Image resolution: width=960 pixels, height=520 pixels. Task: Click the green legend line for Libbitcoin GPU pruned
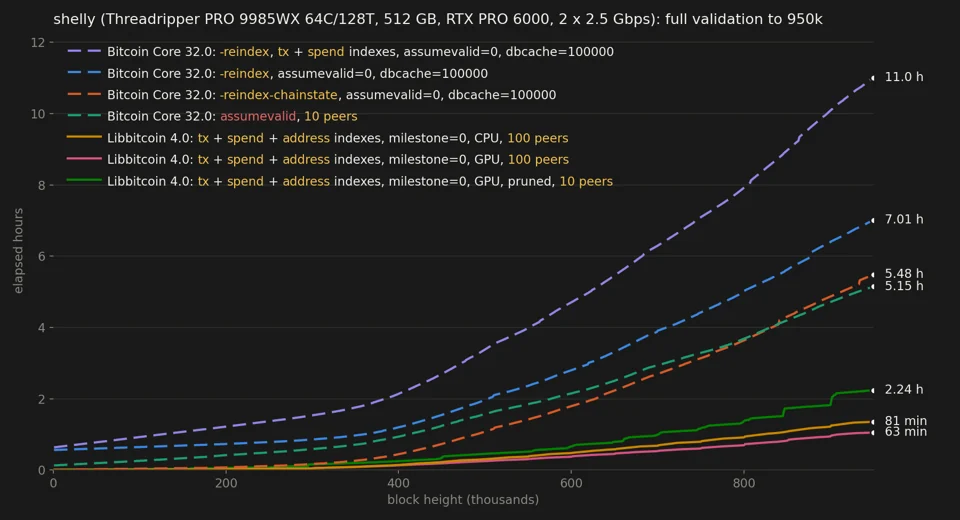point(84,180)
